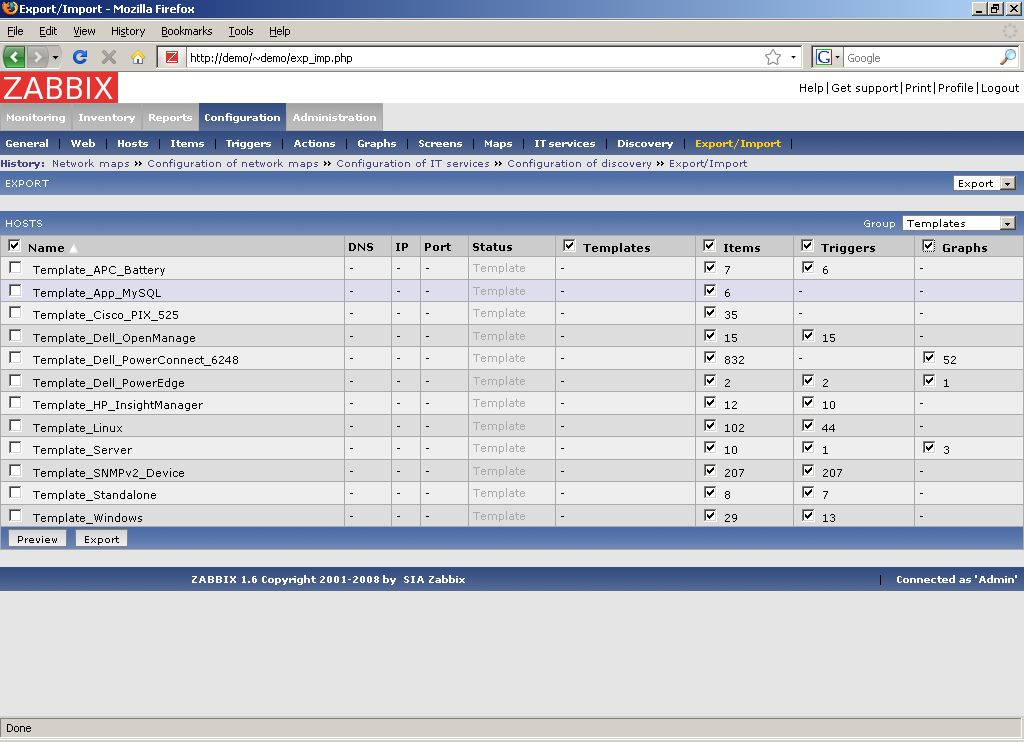Toggle the Templates column header checkbox
The image size is (1024, 742).
pyautogui.click(x=569, y=246)
